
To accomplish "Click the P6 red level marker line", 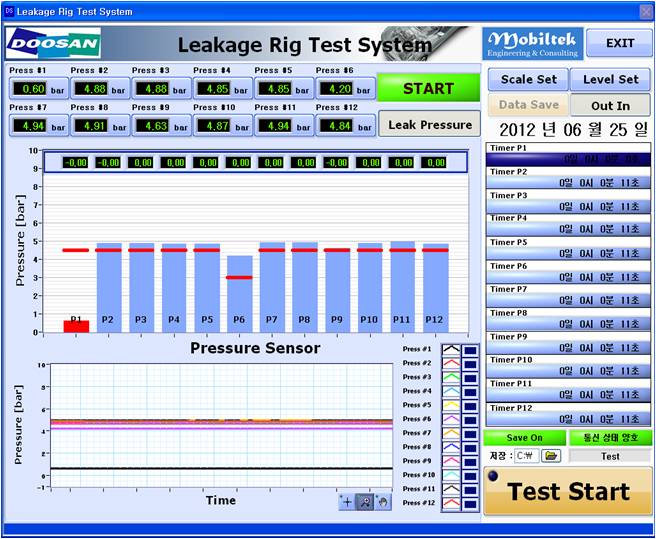I will [239, 277].
